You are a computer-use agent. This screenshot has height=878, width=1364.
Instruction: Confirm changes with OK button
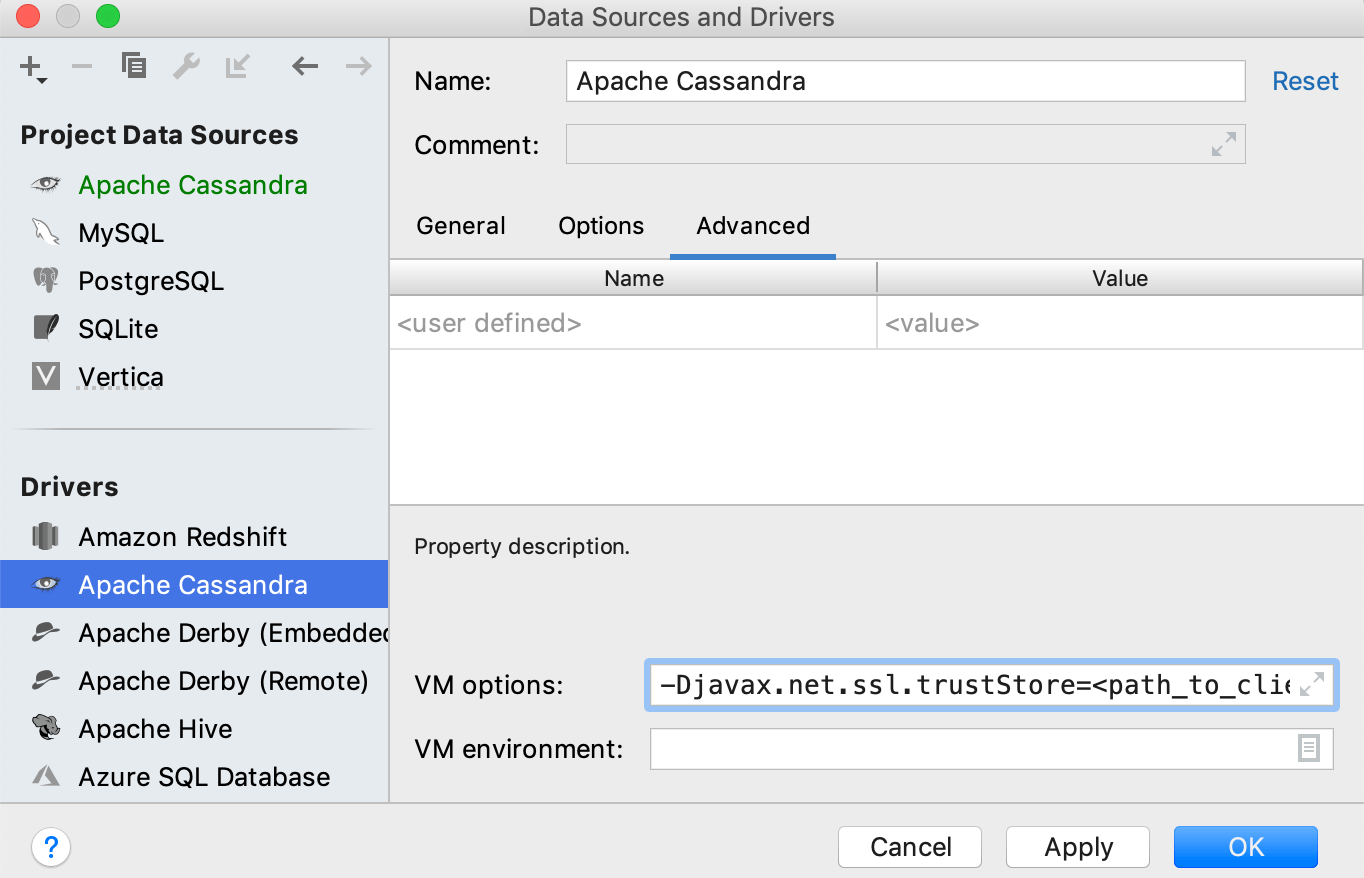[x=1244, y=847]
